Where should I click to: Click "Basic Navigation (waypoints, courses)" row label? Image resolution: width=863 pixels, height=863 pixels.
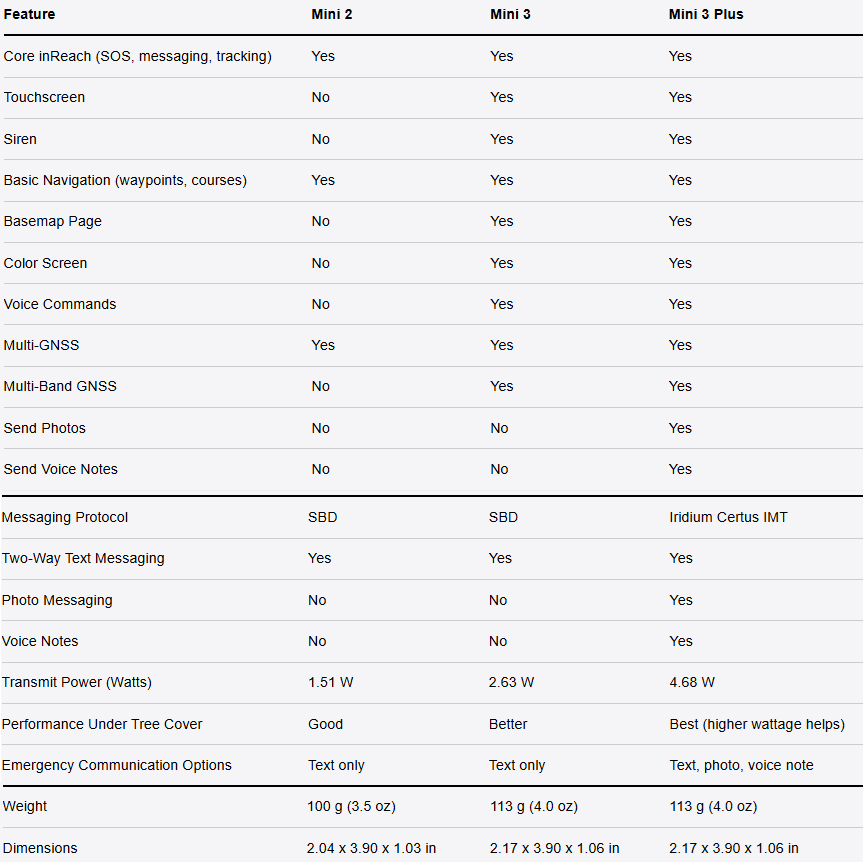(x=125, y=180)
